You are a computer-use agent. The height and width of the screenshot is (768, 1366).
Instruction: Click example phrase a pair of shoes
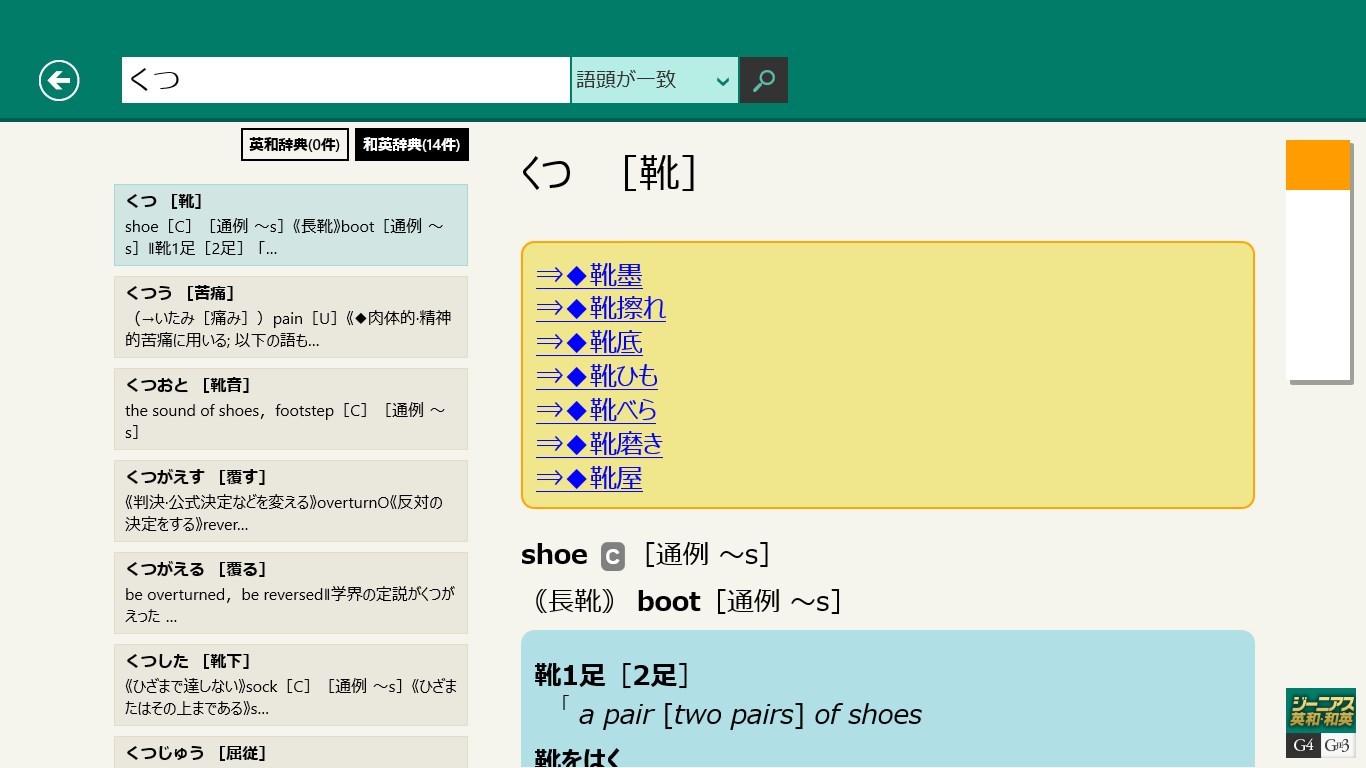pyautogui.click(x=750, y=715)
